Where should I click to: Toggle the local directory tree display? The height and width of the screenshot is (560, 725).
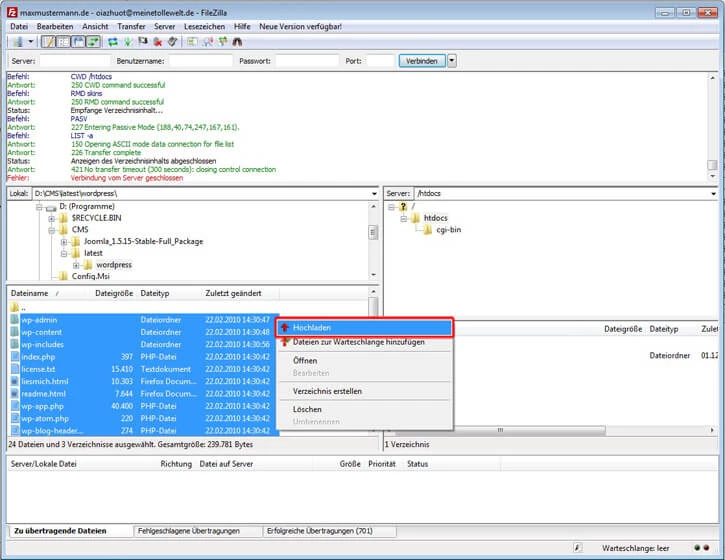[x=64, y=42]
